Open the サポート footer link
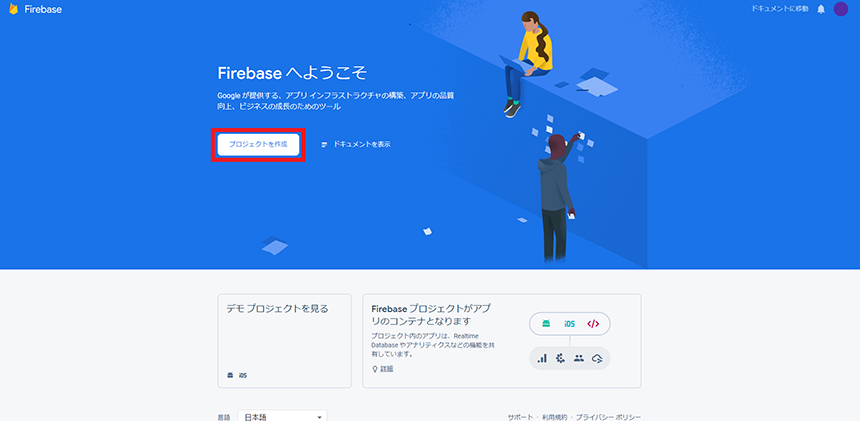The width and height of the screenshot is (860, 421). point(520,417)
